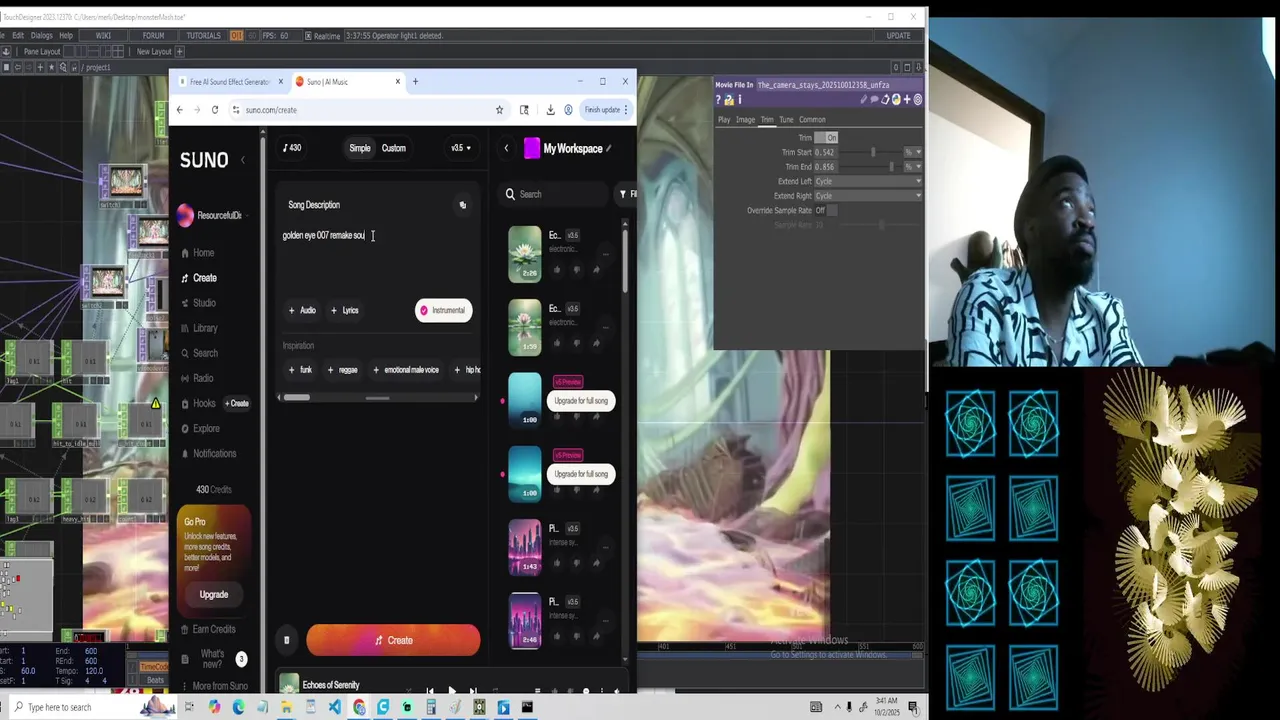The image size is (1280, 720).
Task: Click the copy icon beside Song Description
Action: [462, 205]
